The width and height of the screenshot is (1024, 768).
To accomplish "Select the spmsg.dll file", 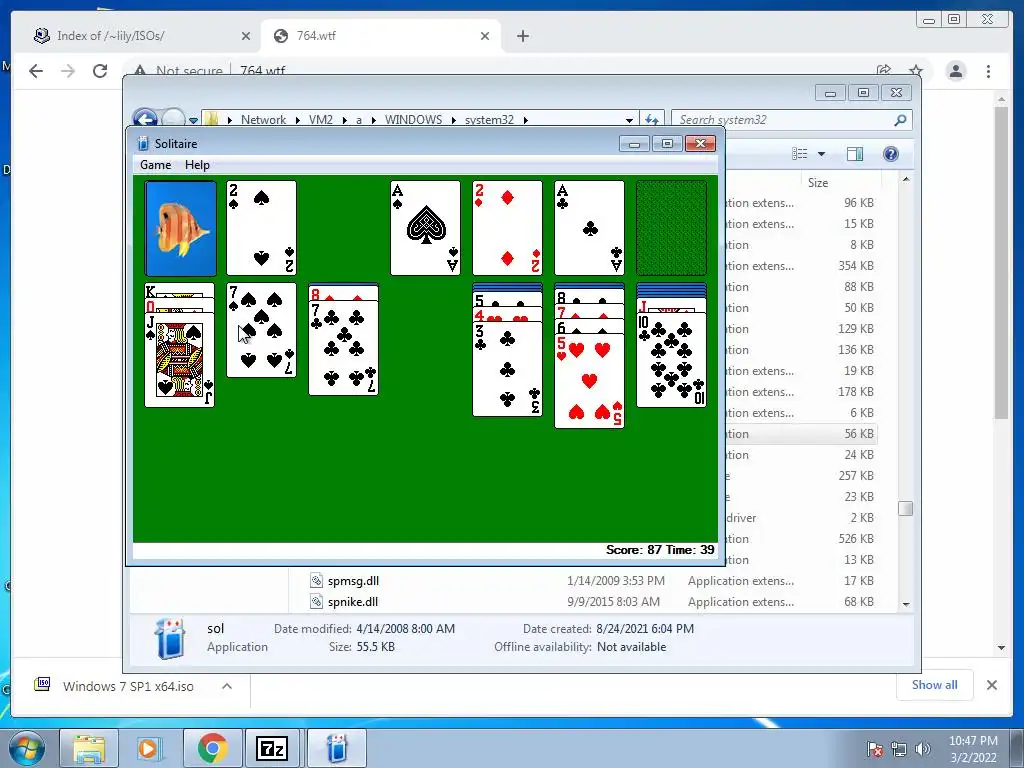I will point(353,581).
